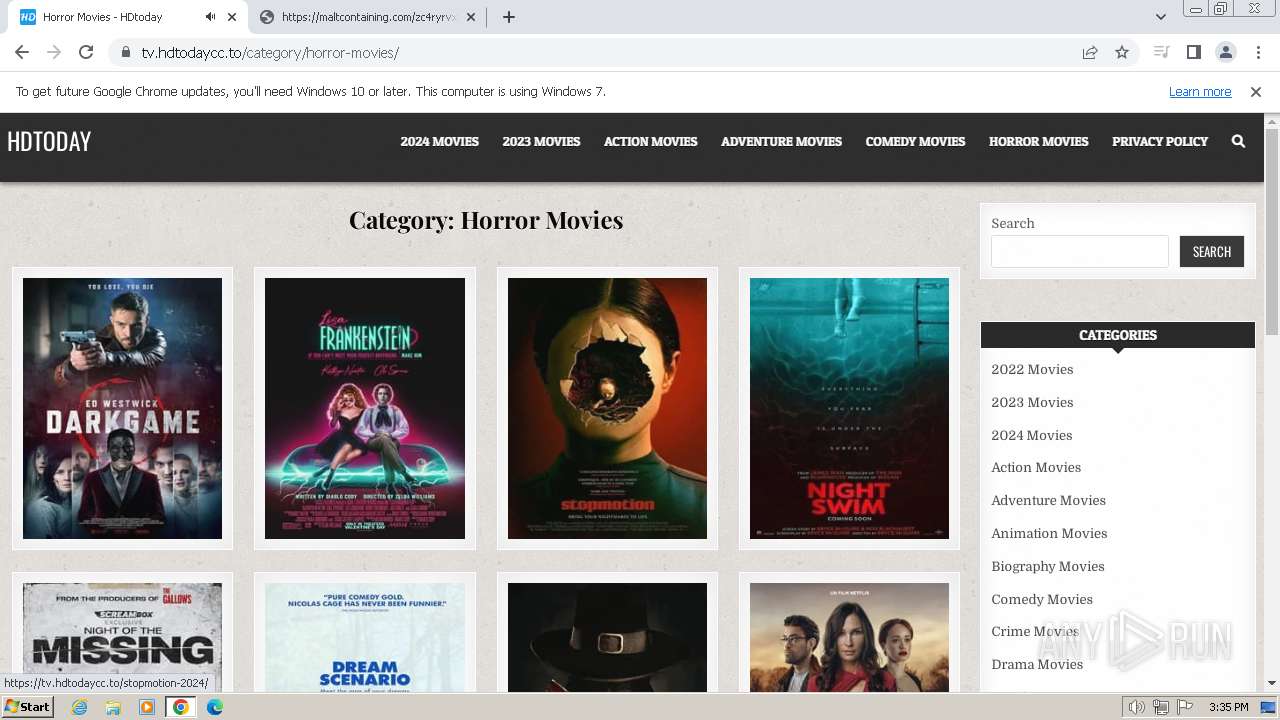
Task: Open the Night Swim movie poster
Action: 849,408
